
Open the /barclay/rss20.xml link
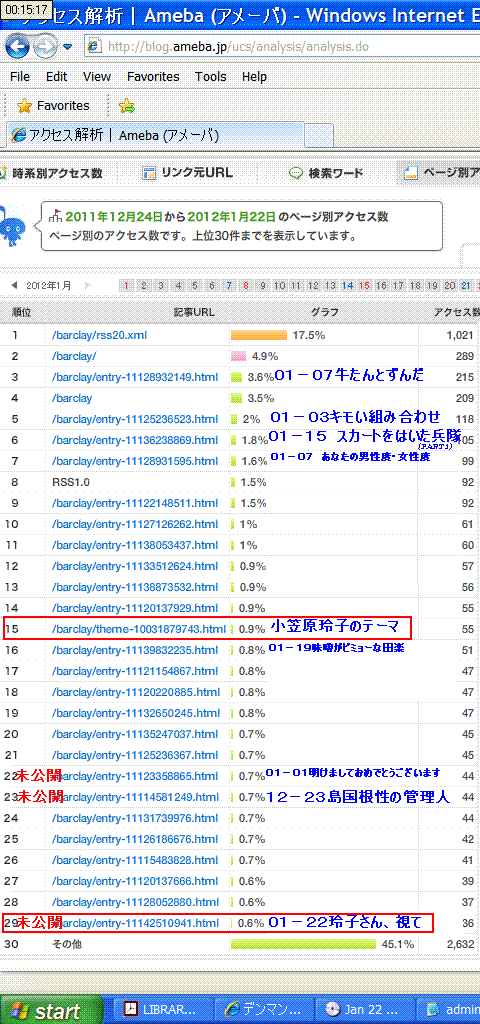click(99, 335)
